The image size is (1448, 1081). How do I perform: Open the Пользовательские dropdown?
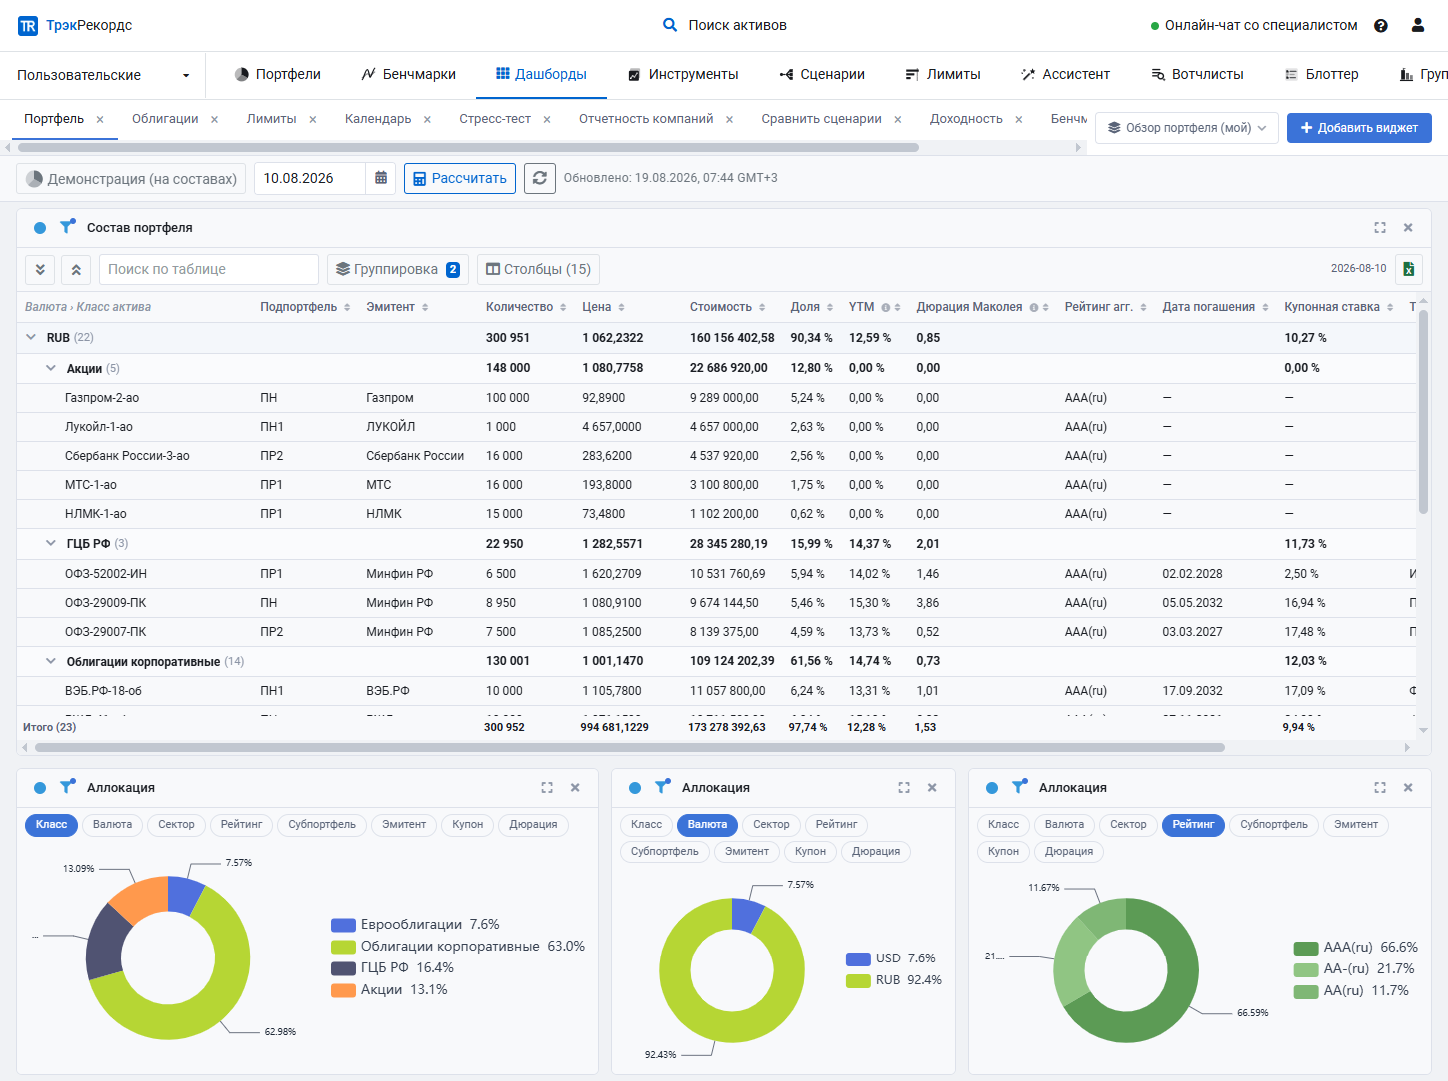point(103,75)
